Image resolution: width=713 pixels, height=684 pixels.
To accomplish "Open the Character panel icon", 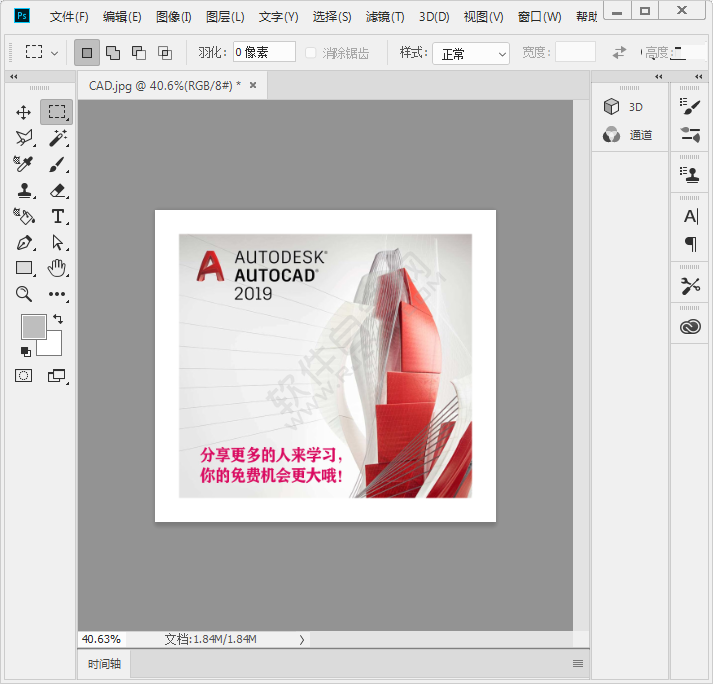I will pos(691,216).
